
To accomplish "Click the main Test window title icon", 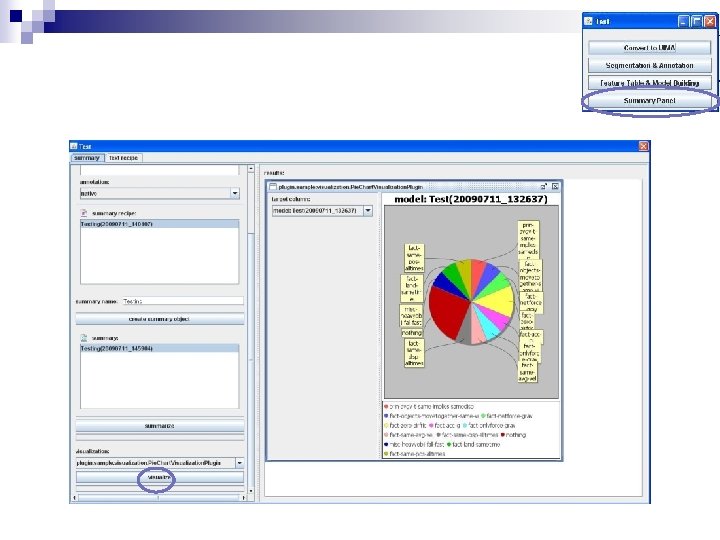I will point(73,146).
